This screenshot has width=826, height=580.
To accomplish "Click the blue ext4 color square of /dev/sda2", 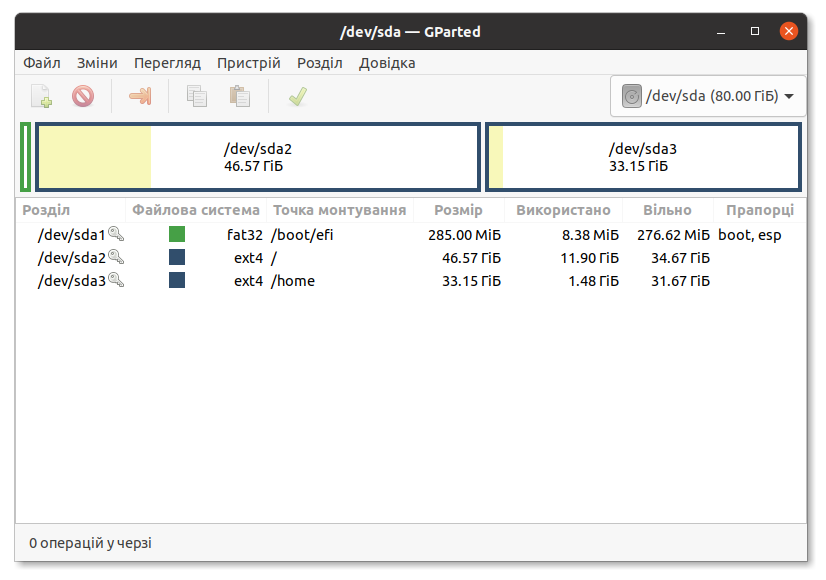I will (x=177, y=257).
